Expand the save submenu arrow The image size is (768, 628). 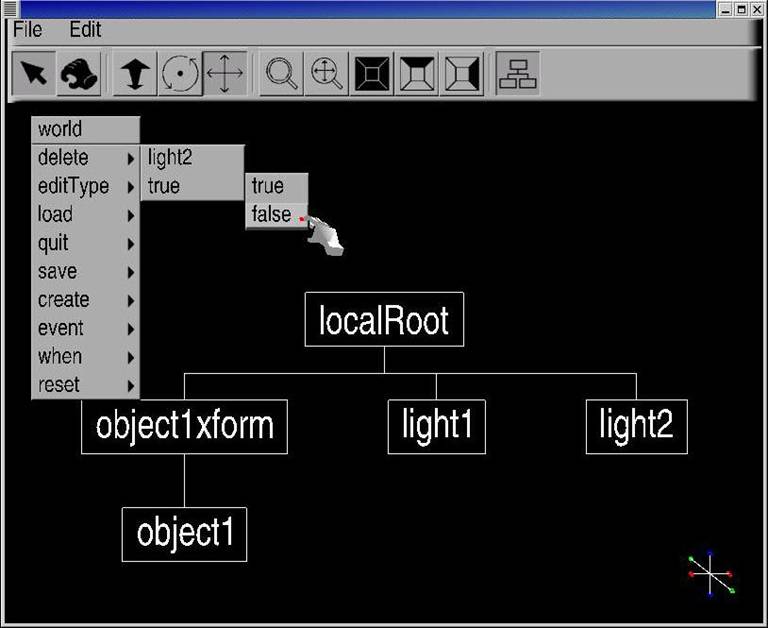tap(131, 272)
